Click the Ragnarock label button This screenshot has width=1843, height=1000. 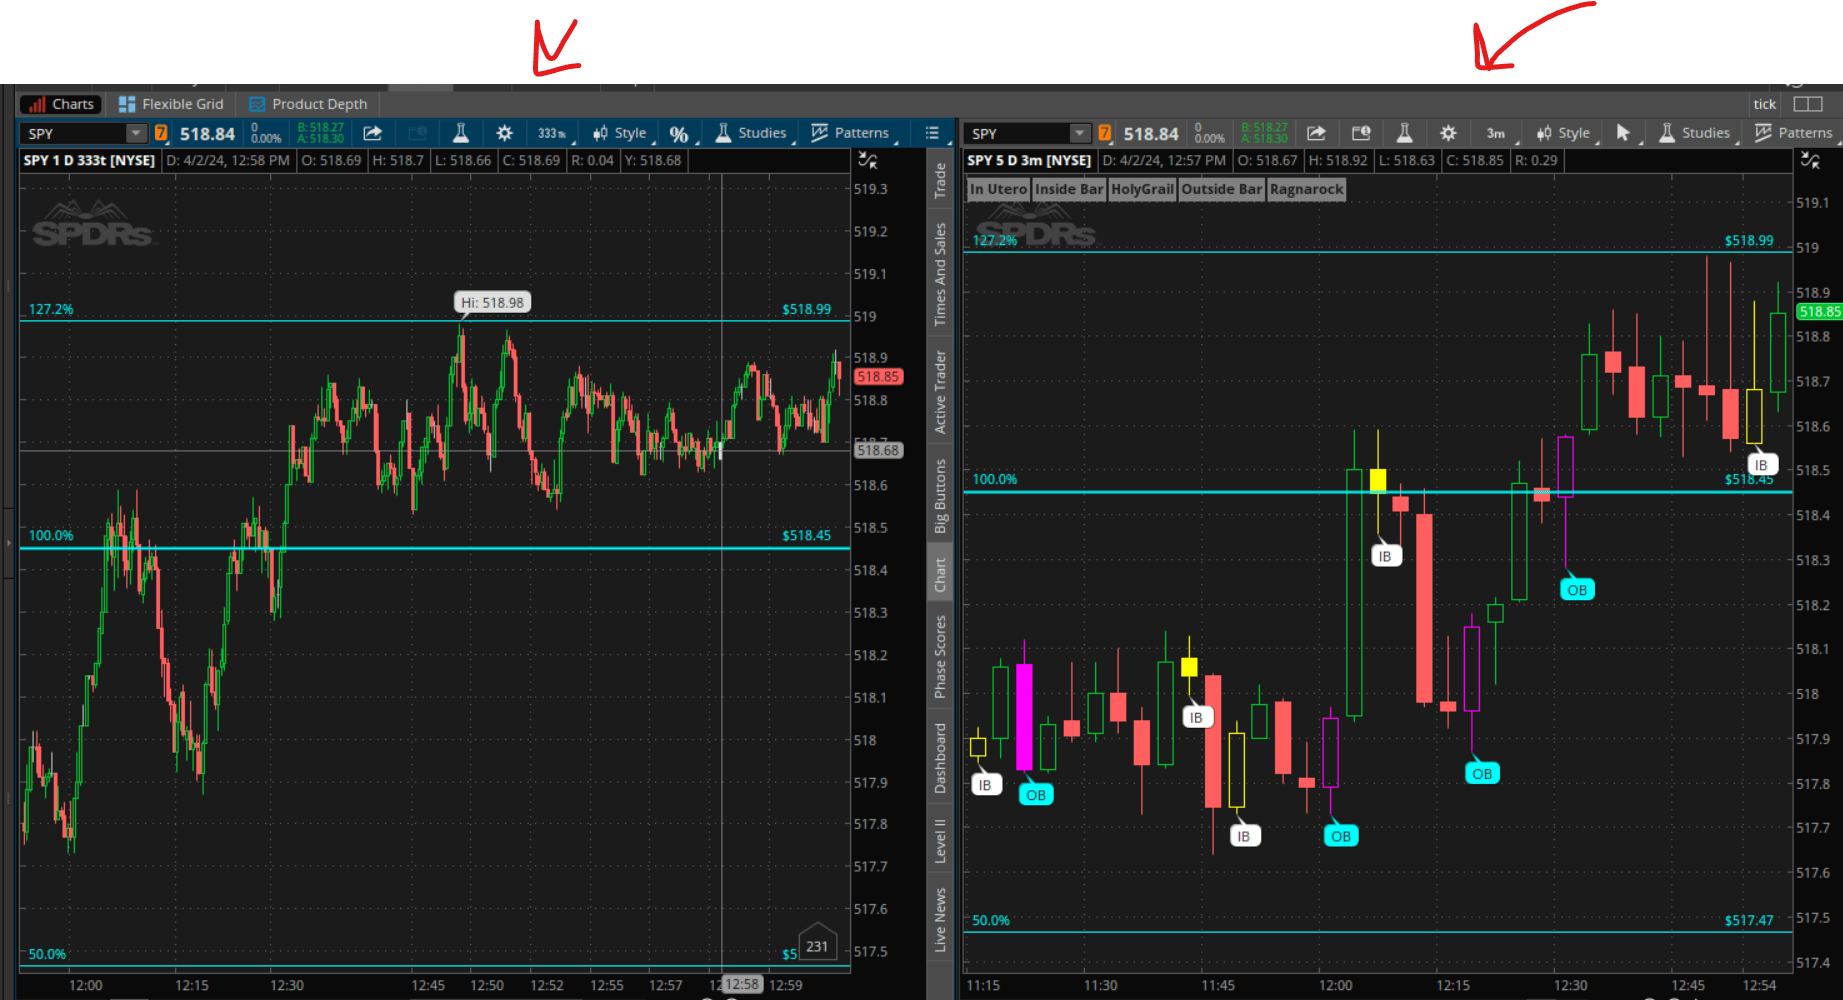click(1307, 189)
